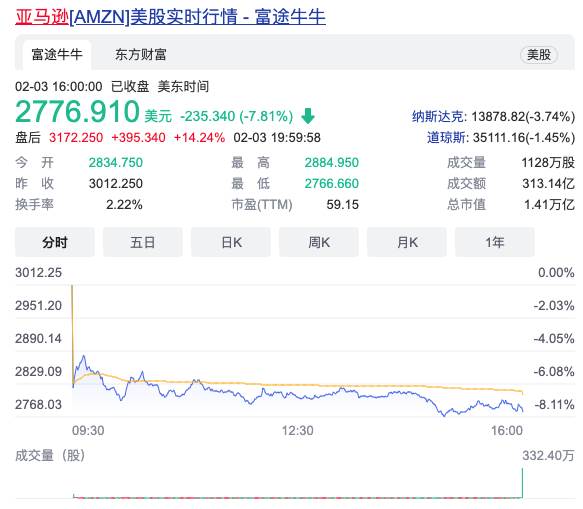
Task: Click the day high 2884.950
Action: pyautogui.click(x=332, y=162)
